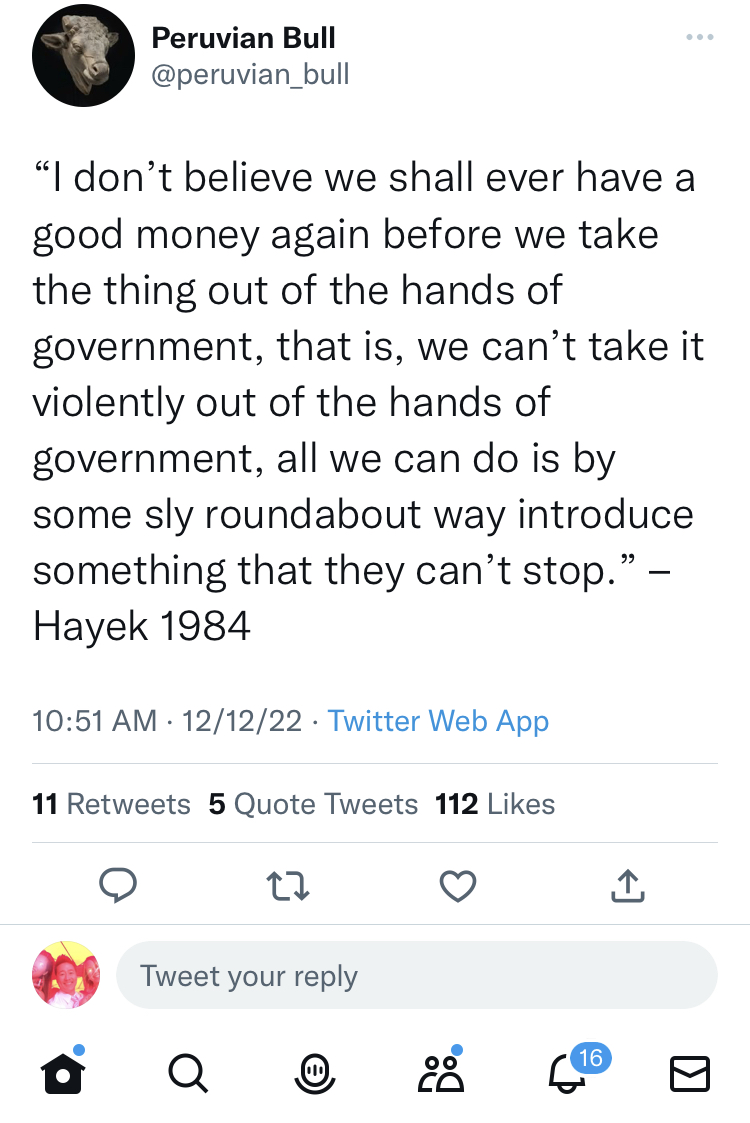Open the Search tab magnifier icon
Viewport: 750px width, 1123px height.
pyautogui.click(x=187, y=1073)
